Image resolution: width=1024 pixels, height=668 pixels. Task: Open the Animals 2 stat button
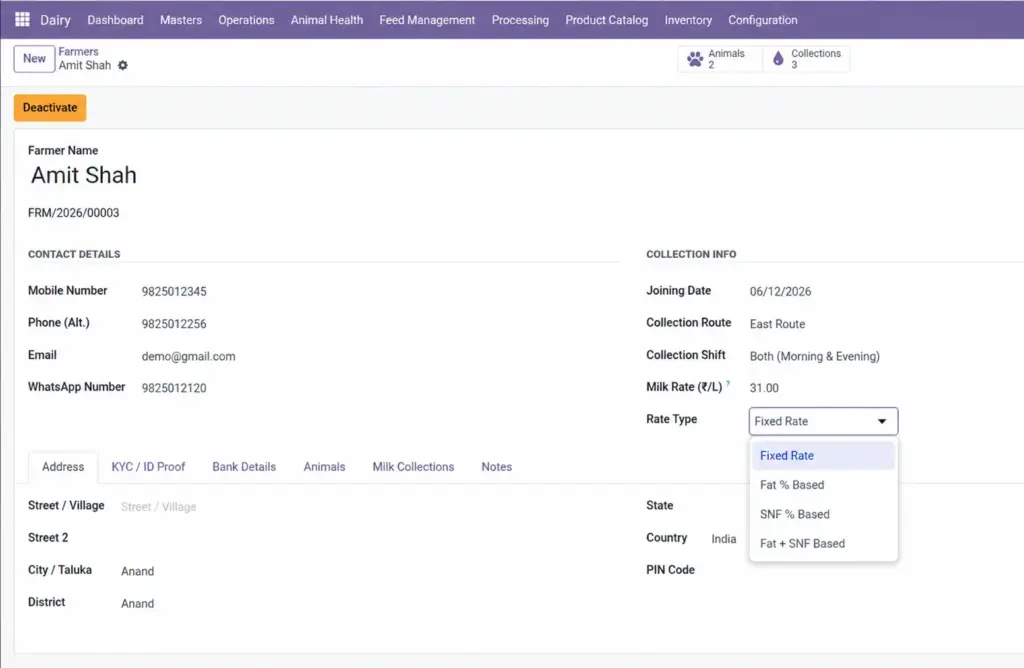tap(720, 59)
